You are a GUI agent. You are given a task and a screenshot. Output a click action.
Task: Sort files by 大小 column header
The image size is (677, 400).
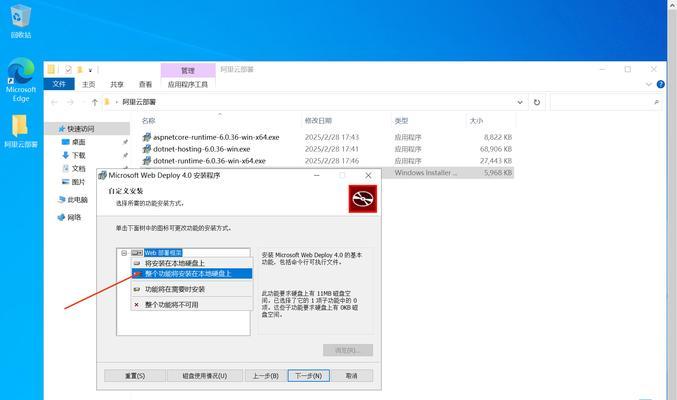tap(476, 121)
